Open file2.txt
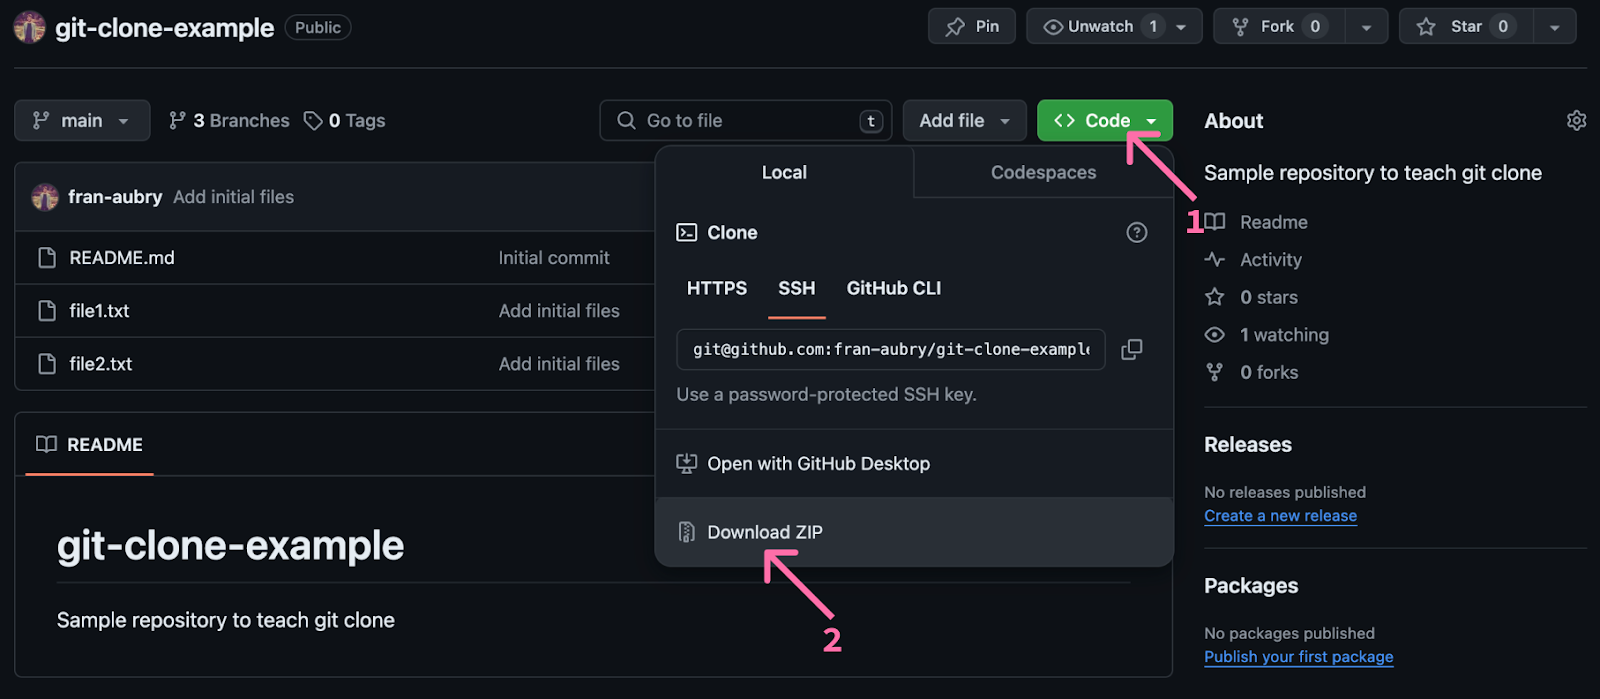The width and height of the screenshot is (1600, 699). click(101, 364)
